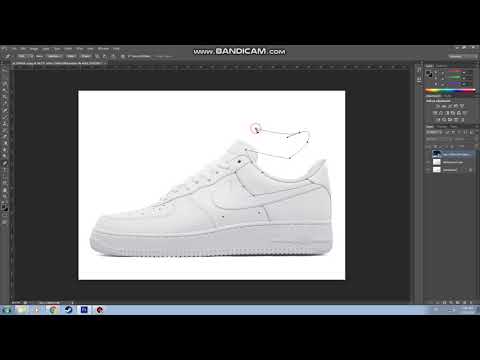480x360 pixels.
Task: Switch to the Swatches tab
Action: 442,66
